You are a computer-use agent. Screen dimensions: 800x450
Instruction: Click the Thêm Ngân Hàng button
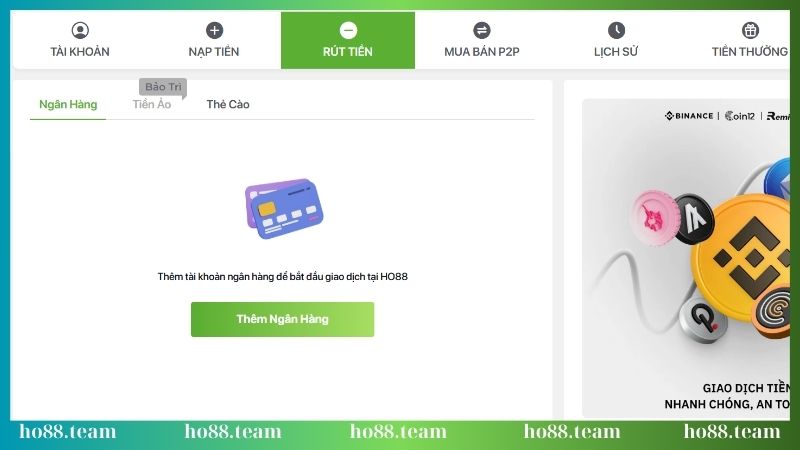coord(282,319)
